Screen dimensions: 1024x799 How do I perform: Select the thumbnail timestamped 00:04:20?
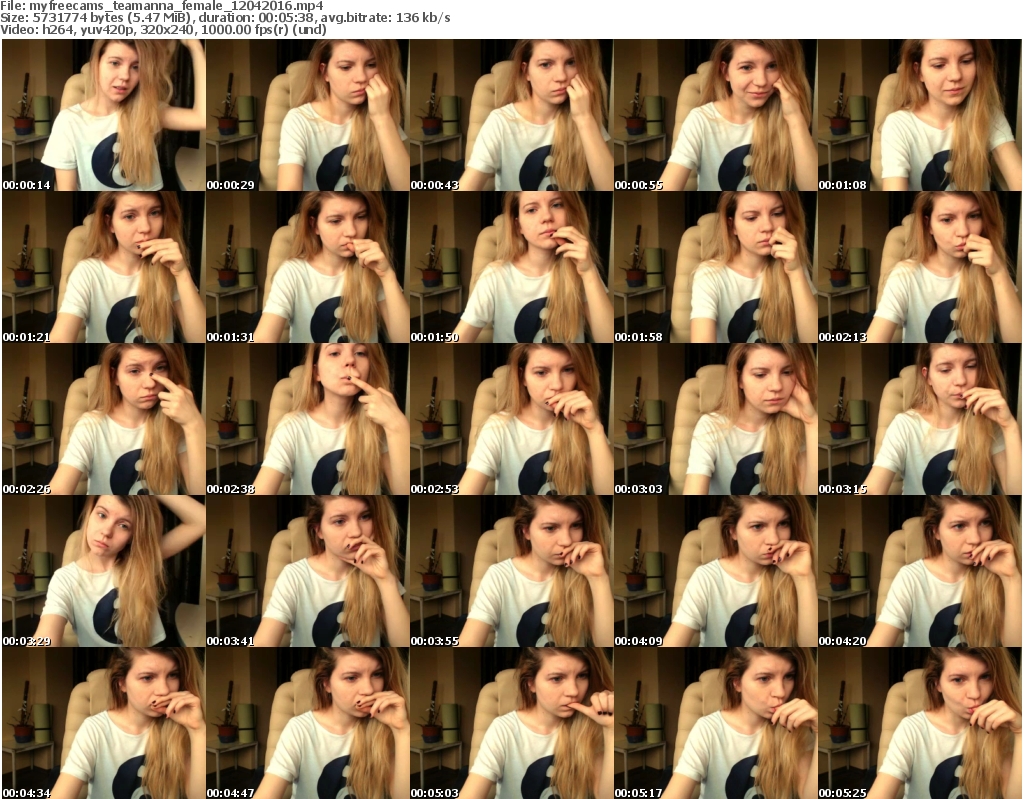pyautogui.click(x=920, y=572)
